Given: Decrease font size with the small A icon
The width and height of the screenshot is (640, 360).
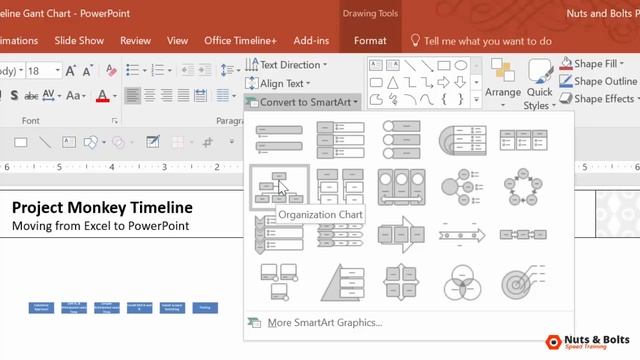Looking at the screenshot, I should pyautogui.click(x=87, y=71).
